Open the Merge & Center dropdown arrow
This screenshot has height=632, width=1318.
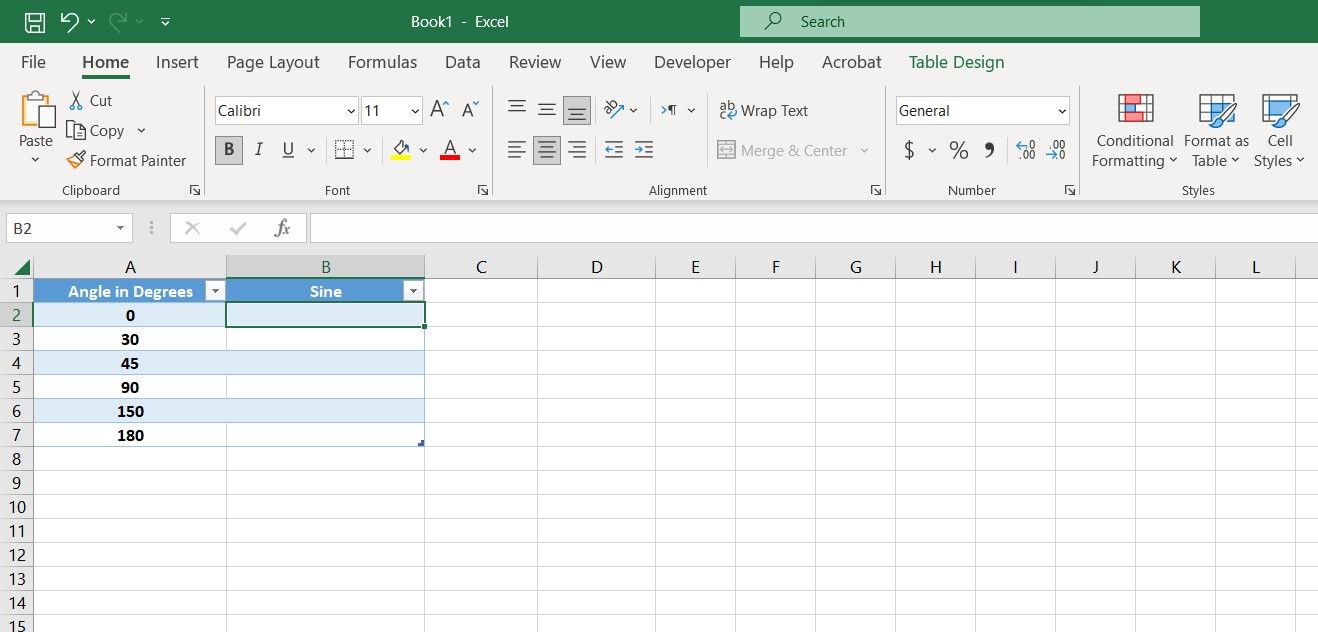864,150
